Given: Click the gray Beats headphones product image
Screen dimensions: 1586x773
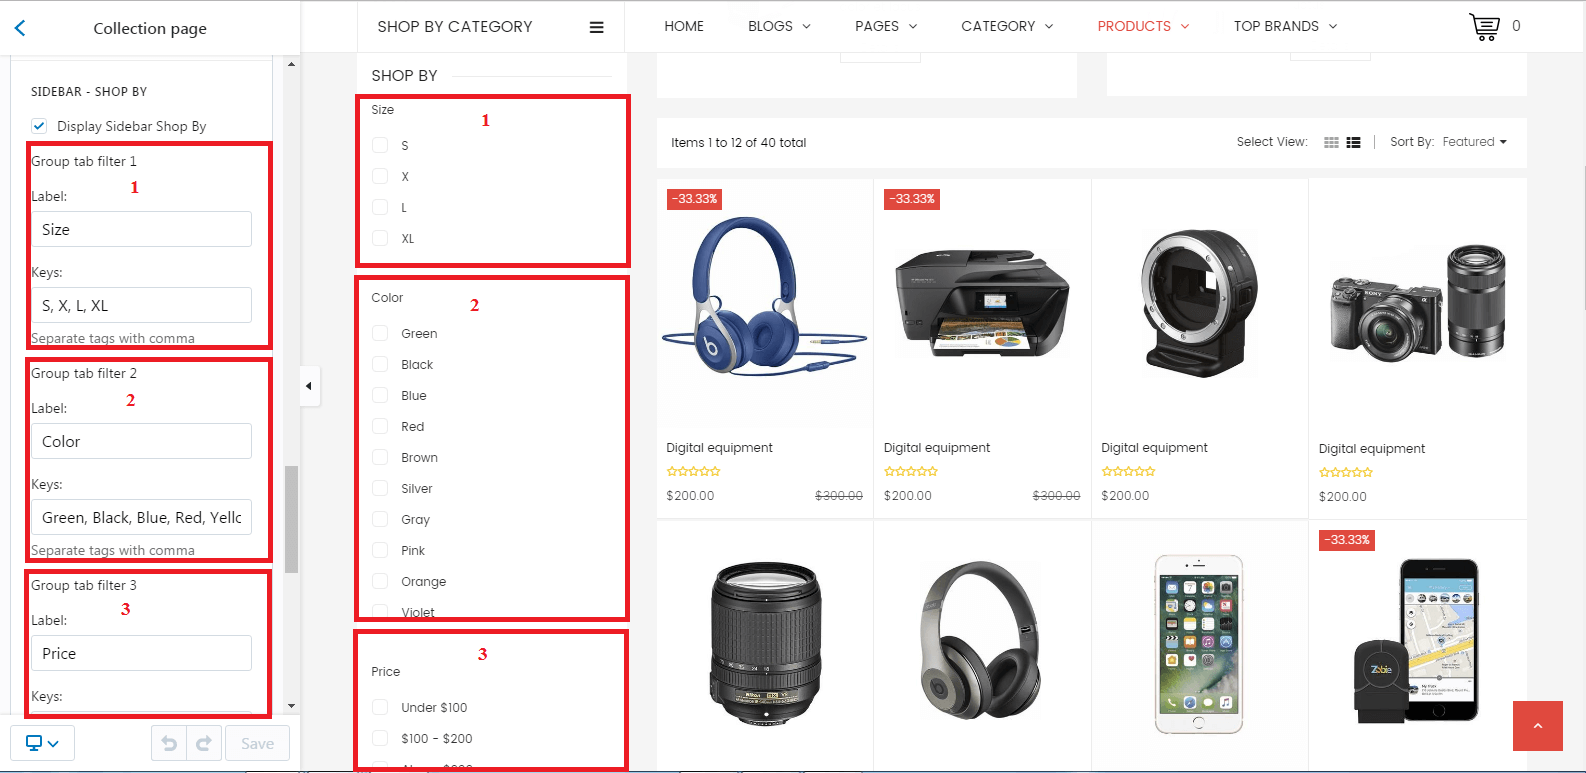Looking at the screenshot, I should tap(981, 641).
